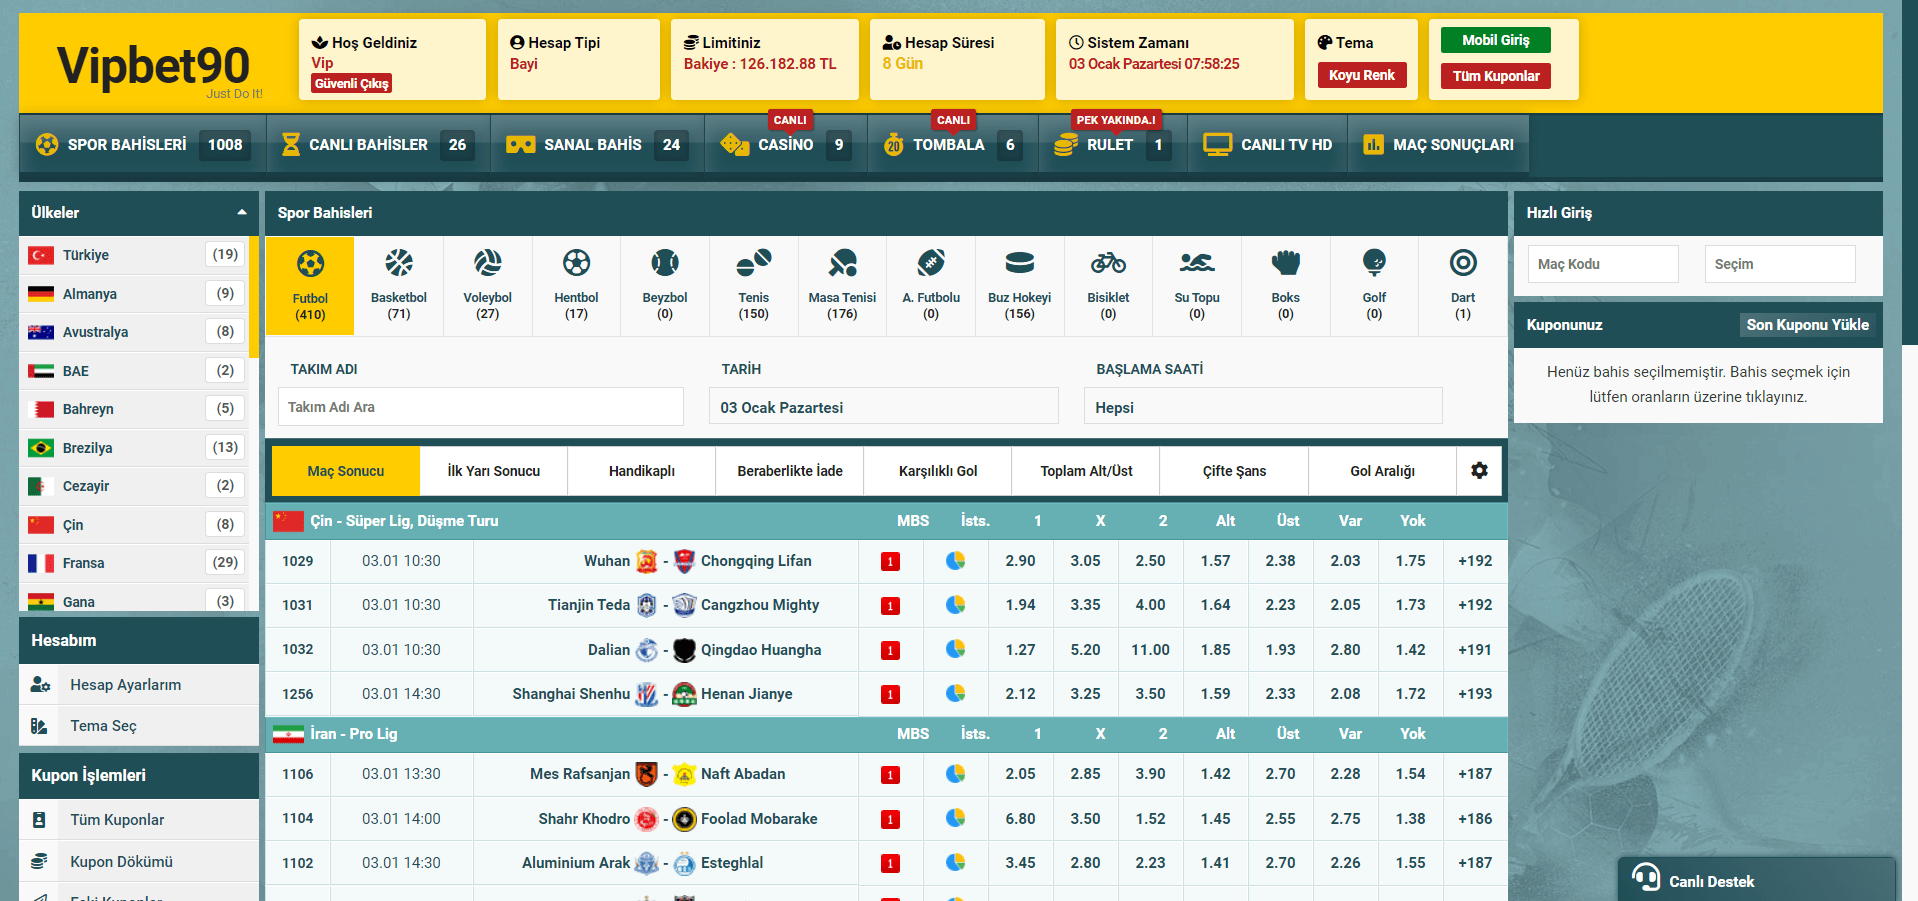Select the Buz Hokeyi sport icon
The image size is (1918, 901).
(1020, 263)
